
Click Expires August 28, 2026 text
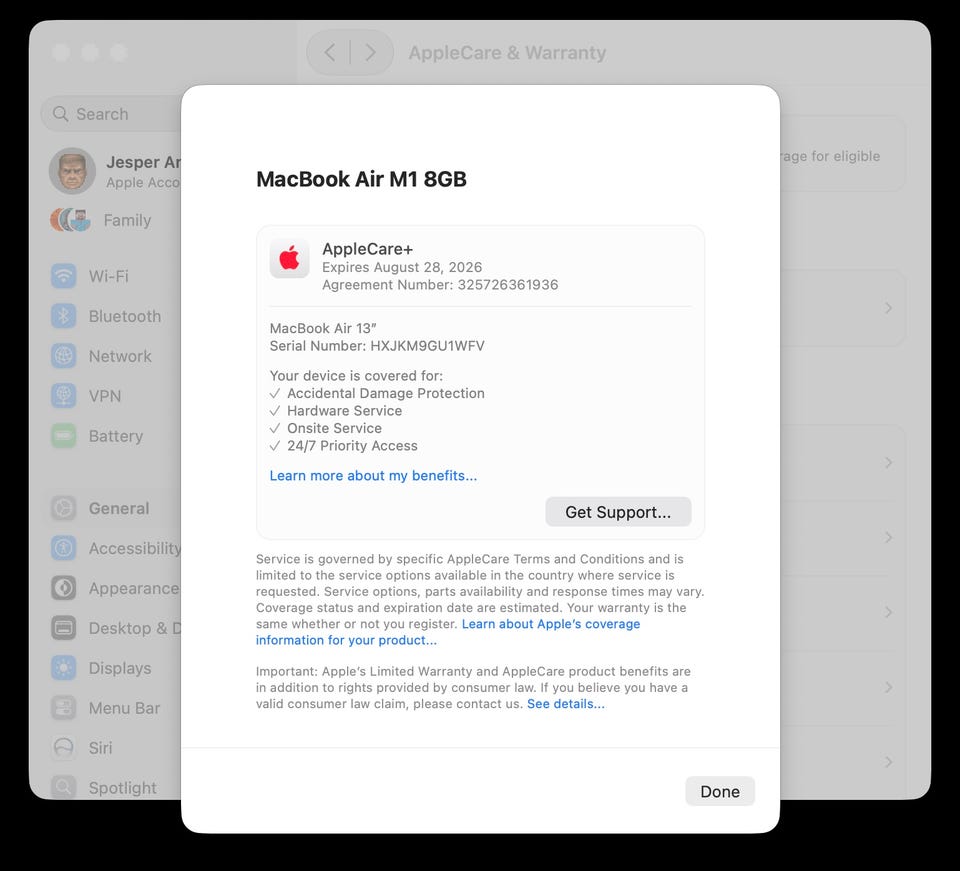(x=402, y=267)
